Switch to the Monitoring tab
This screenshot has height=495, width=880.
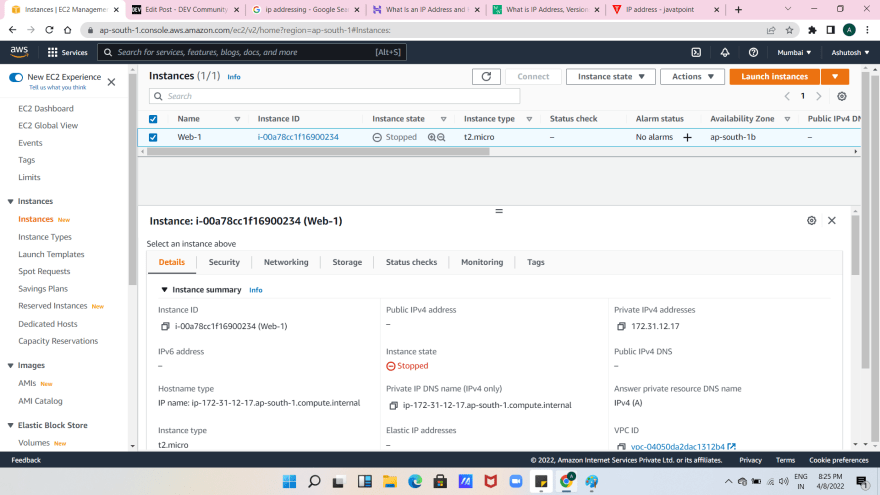click(482, 262)
